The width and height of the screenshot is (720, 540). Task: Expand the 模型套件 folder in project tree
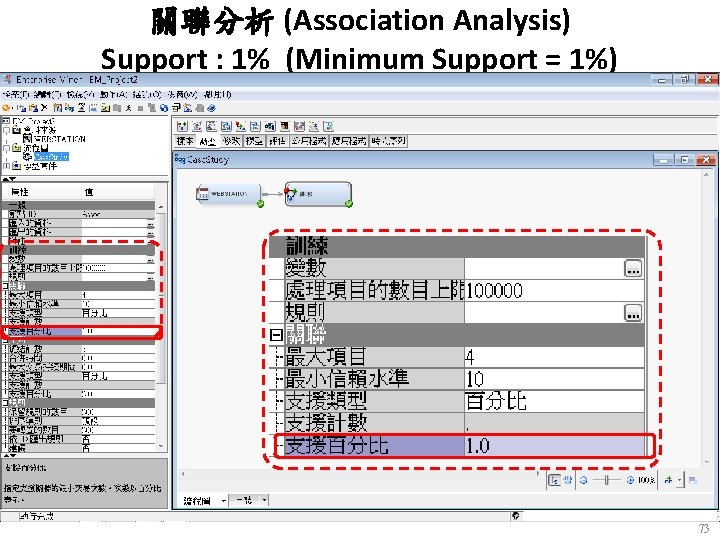tap(6, 166)
